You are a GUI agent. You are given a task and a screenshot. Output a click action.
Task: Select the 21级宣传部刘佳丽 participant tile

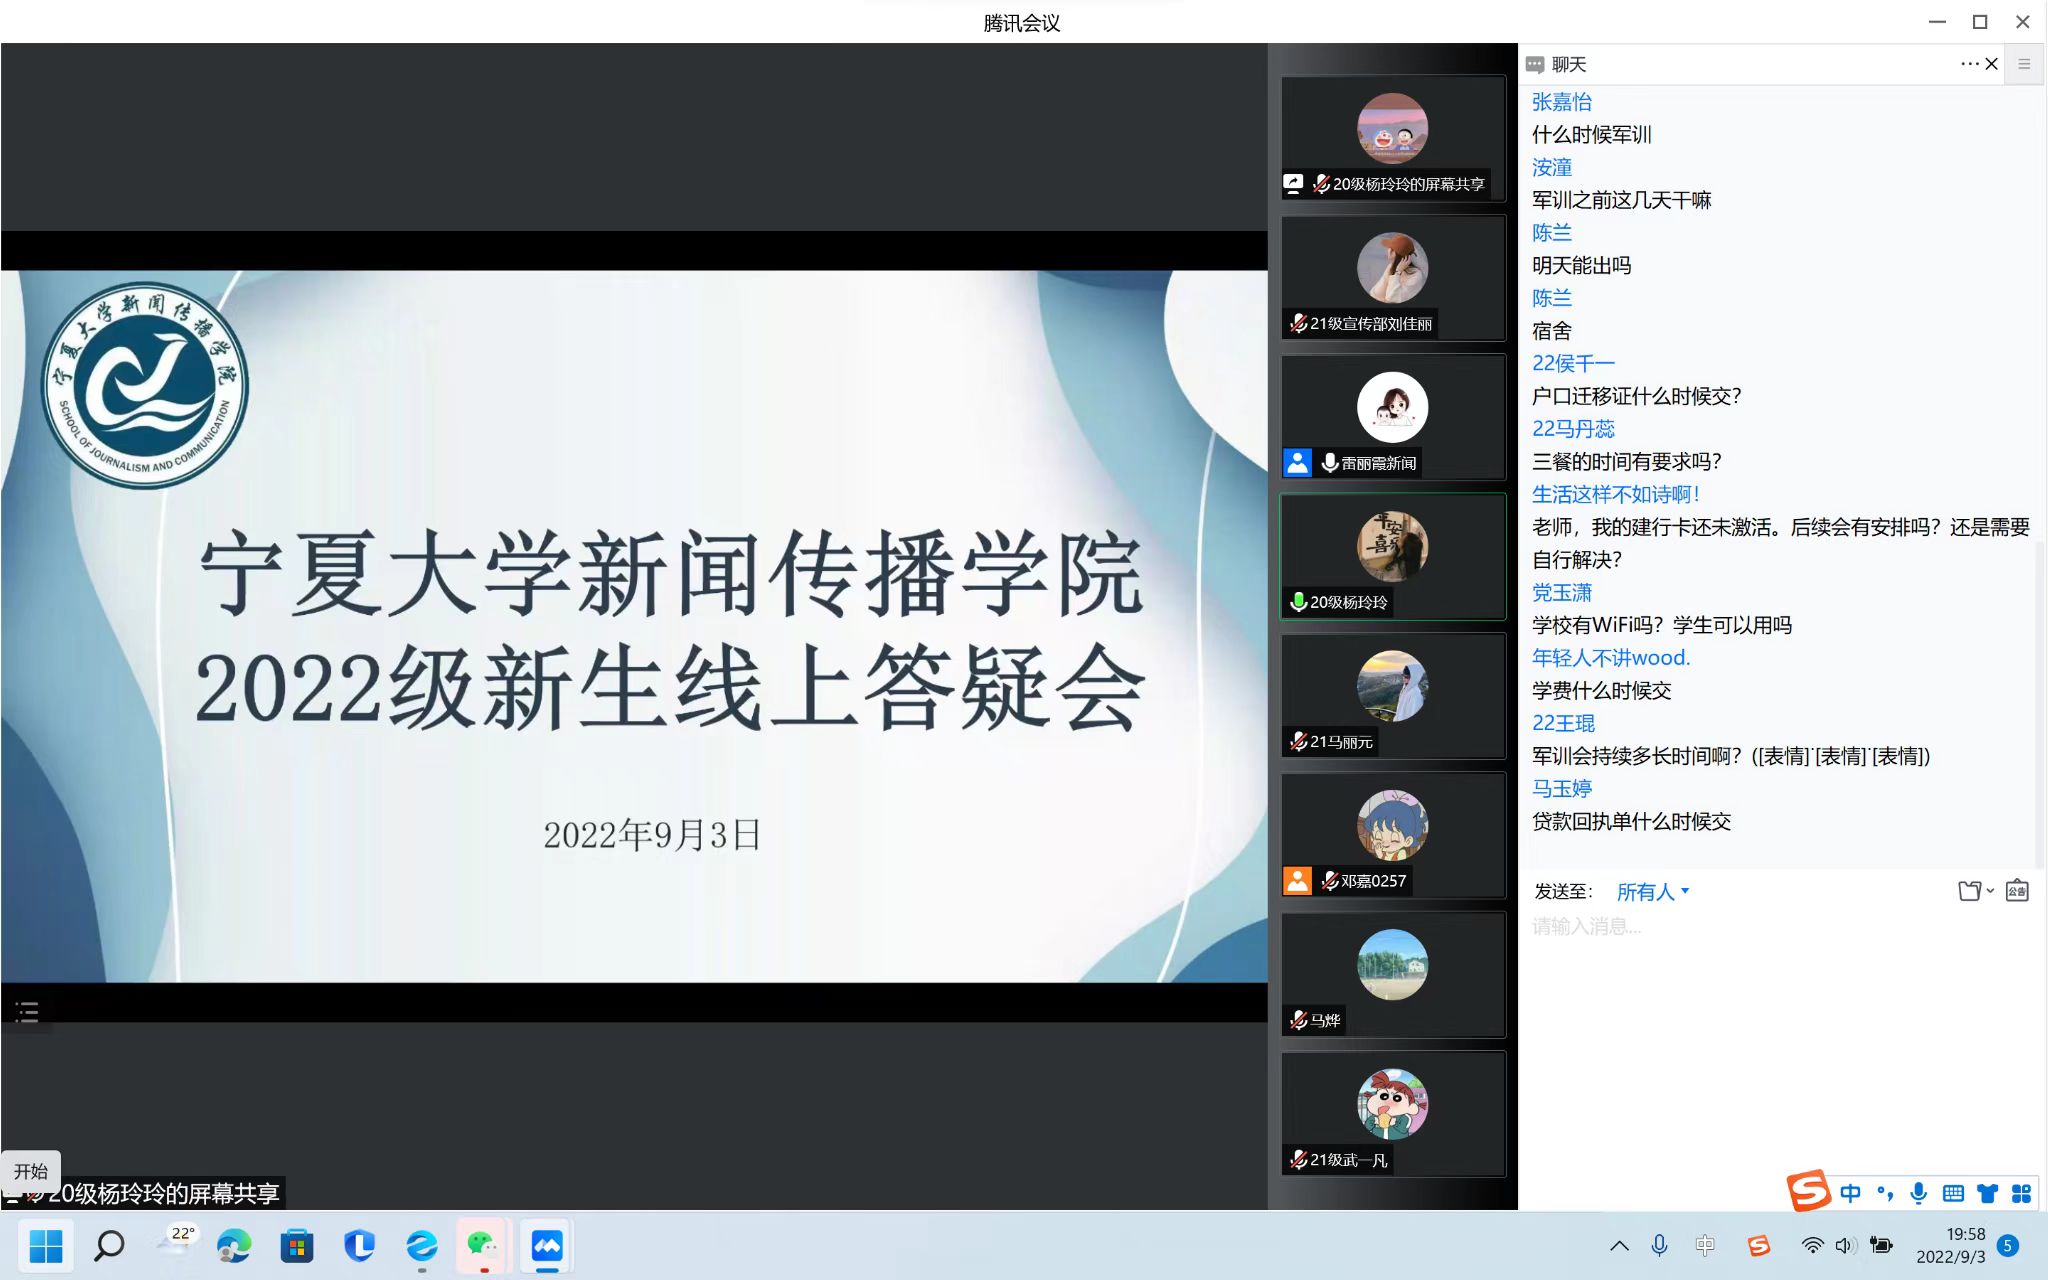click(1392, 278)
